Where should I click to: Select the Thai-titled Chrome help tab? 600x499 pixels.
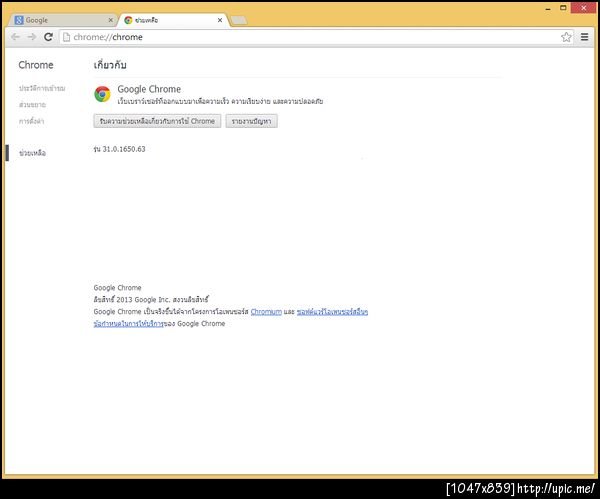tap(173, 20)
